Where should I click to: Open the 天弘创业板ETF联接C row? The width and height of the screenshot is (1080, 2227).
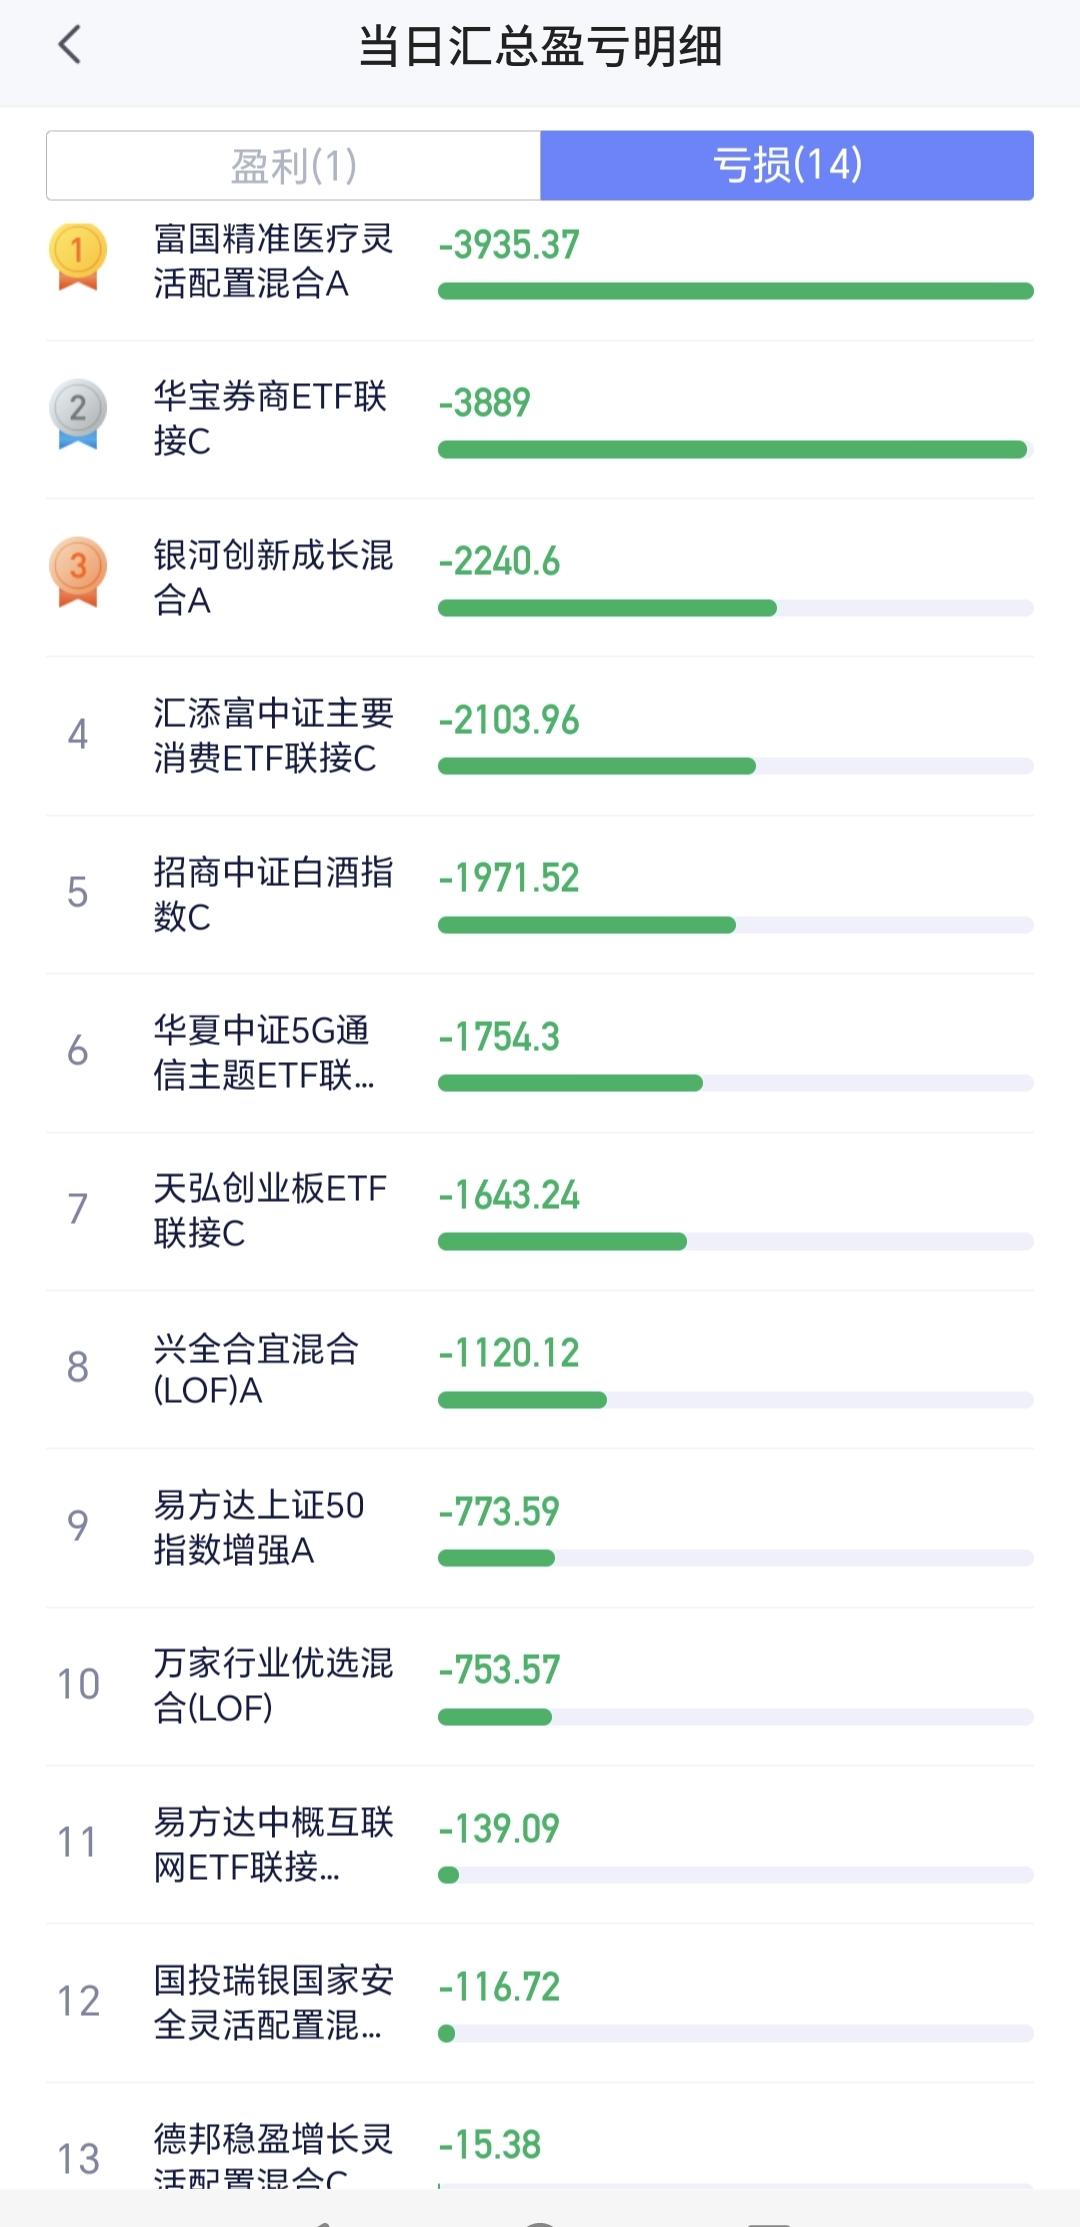[270, 1210]
